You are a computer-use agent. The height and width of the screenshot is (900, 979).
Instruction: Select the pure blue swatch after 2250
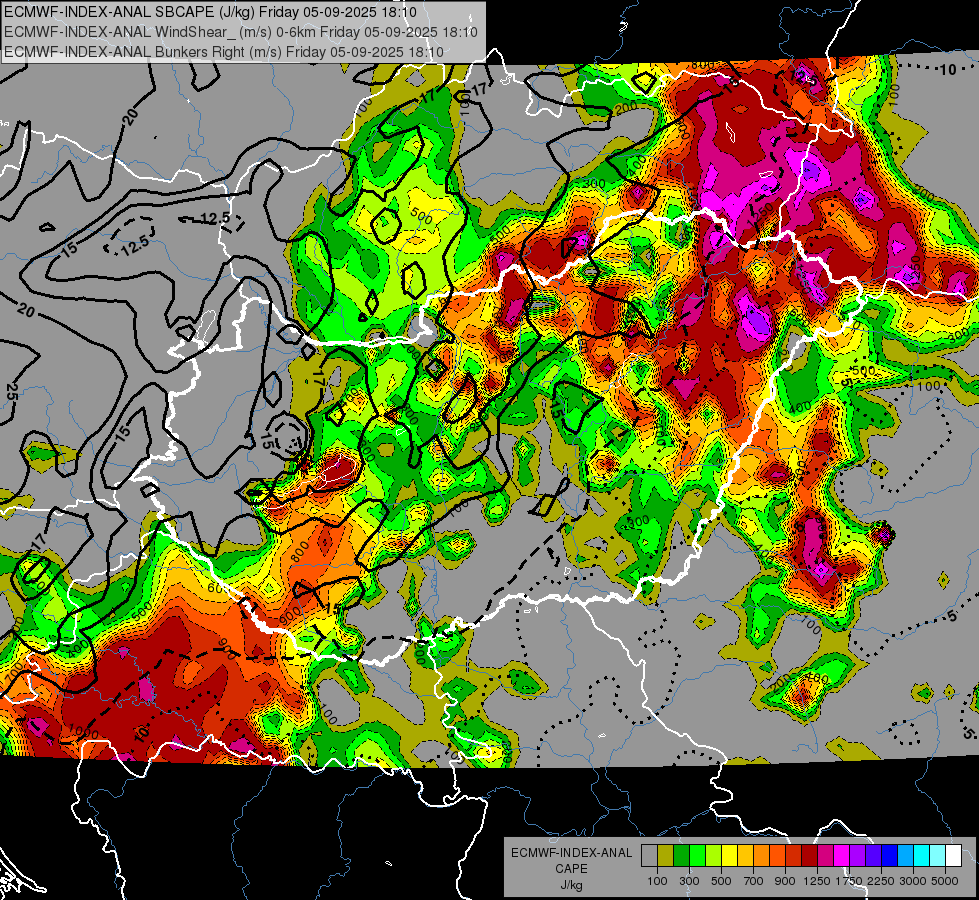pyautogui.click(x=890, y=855)
